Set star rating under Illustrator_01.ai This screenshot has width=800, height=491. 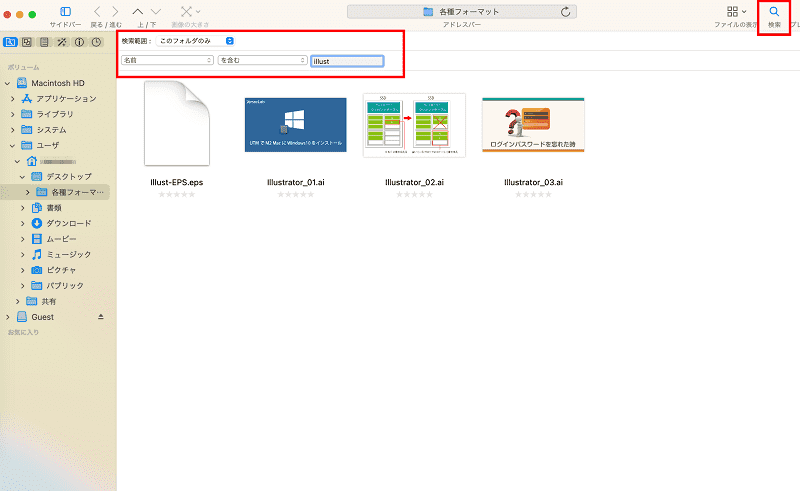point(295,194)
